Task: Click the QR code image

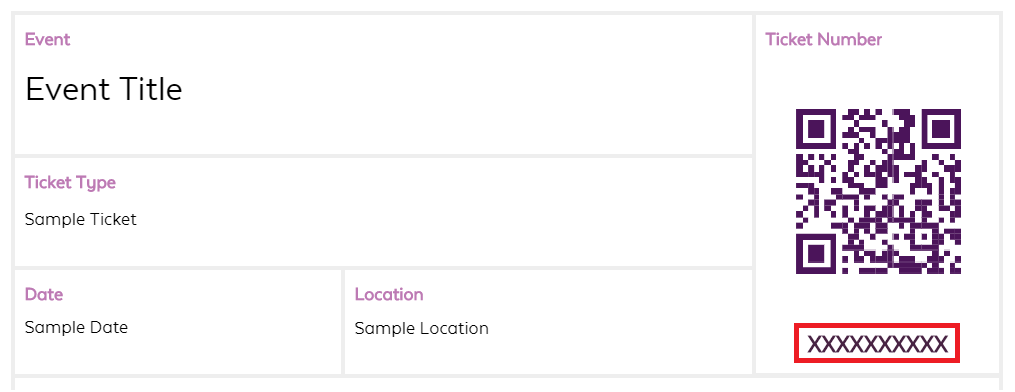Action: point(878,191)
